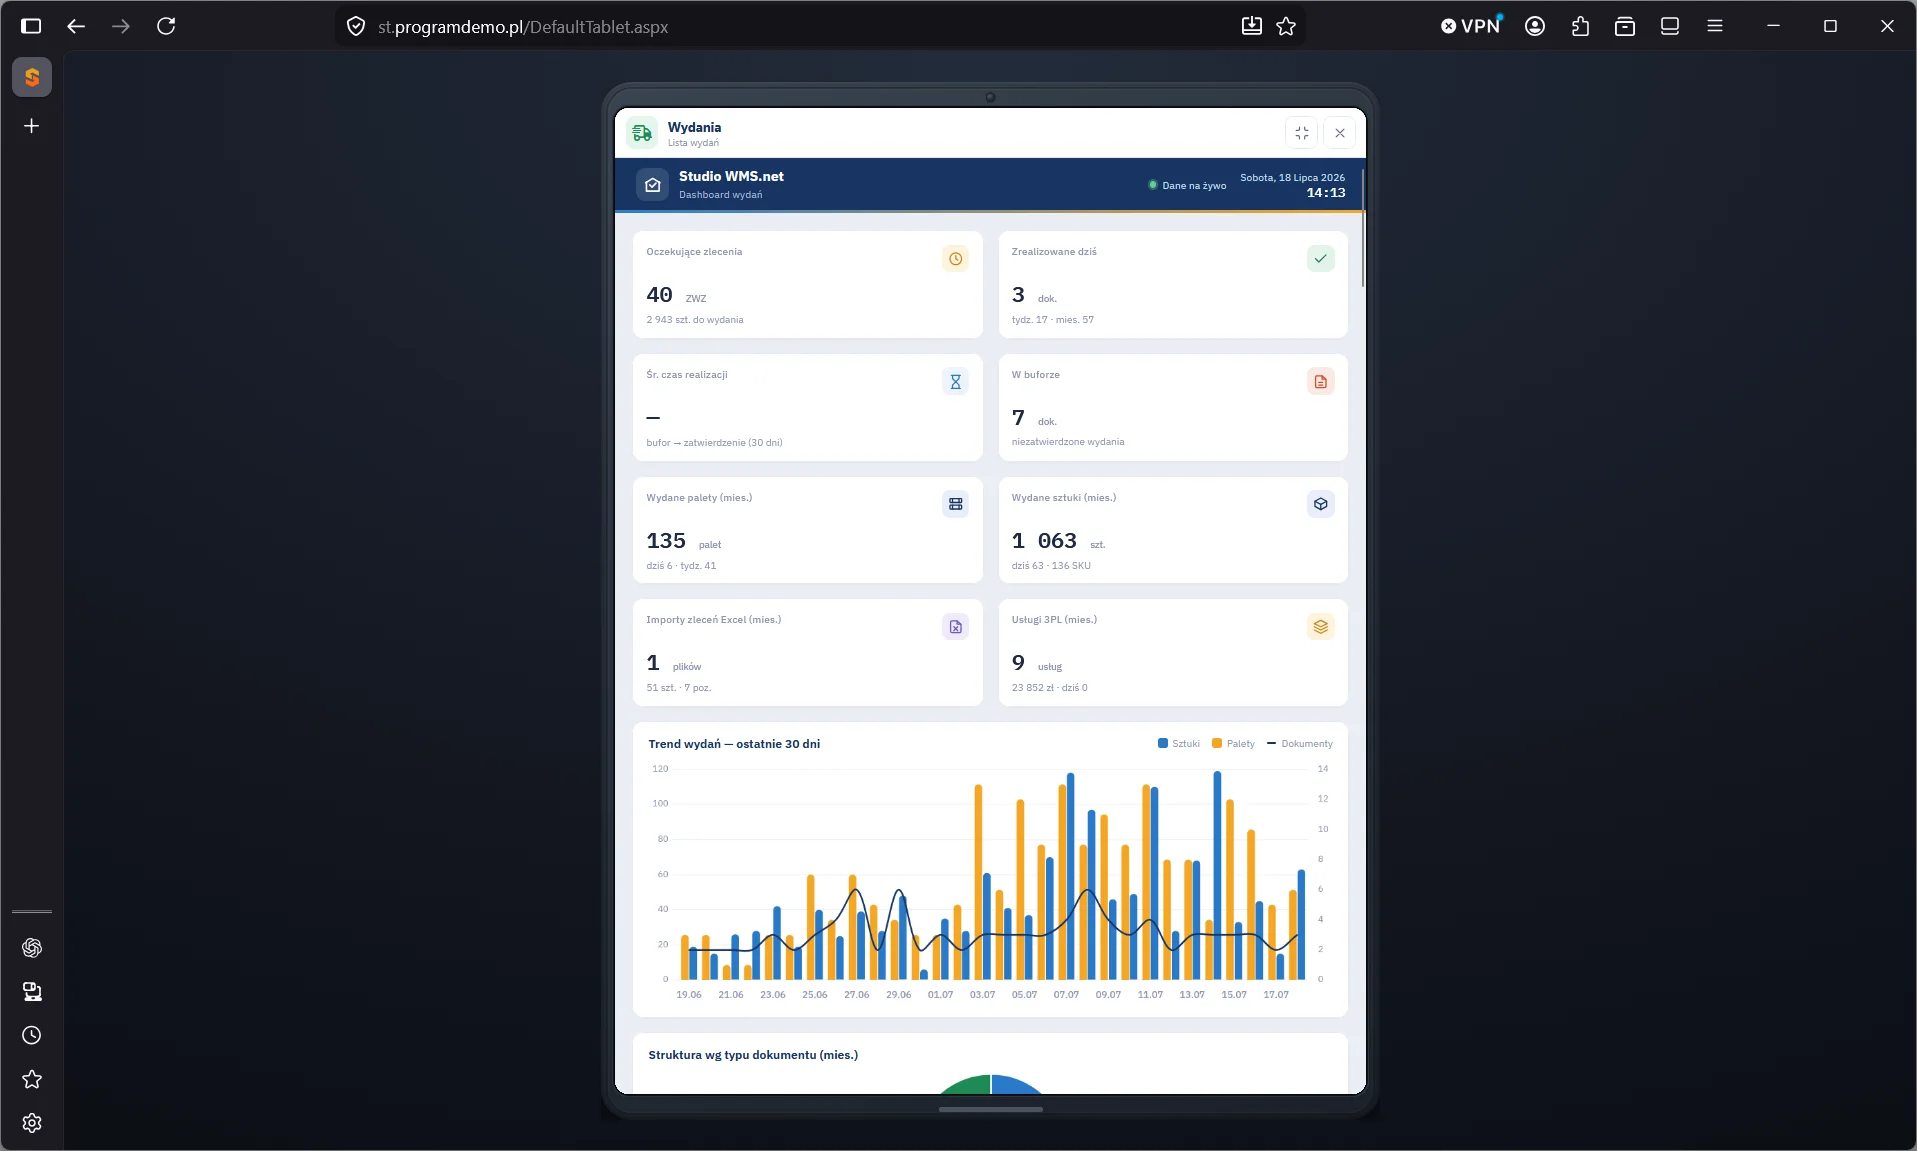Reload the page
This screenshot has height=1151, width=1917.
[x=166, y=26]
